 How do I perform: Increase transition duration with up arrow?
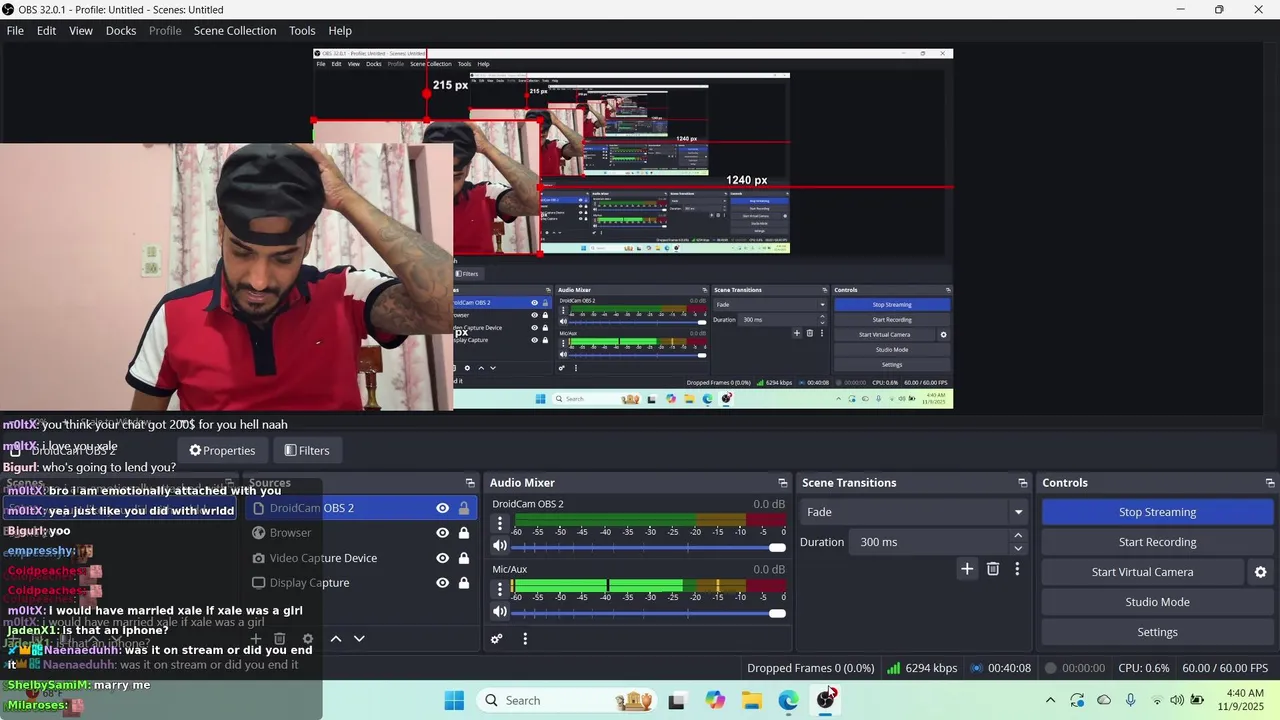1018,536
